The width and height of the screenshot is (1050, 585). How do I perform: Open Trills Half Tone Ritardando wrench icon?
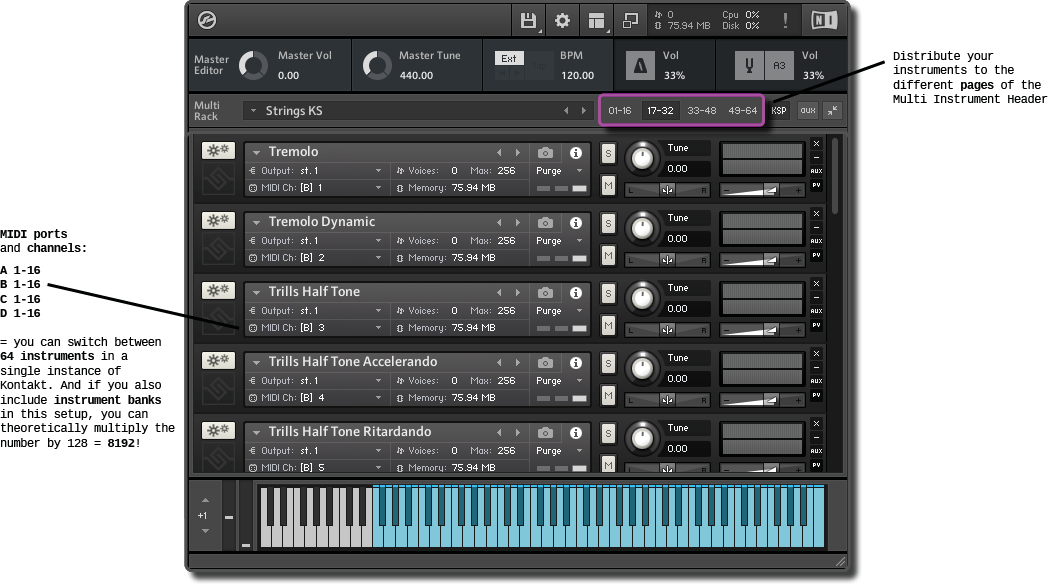coord(218,430)
